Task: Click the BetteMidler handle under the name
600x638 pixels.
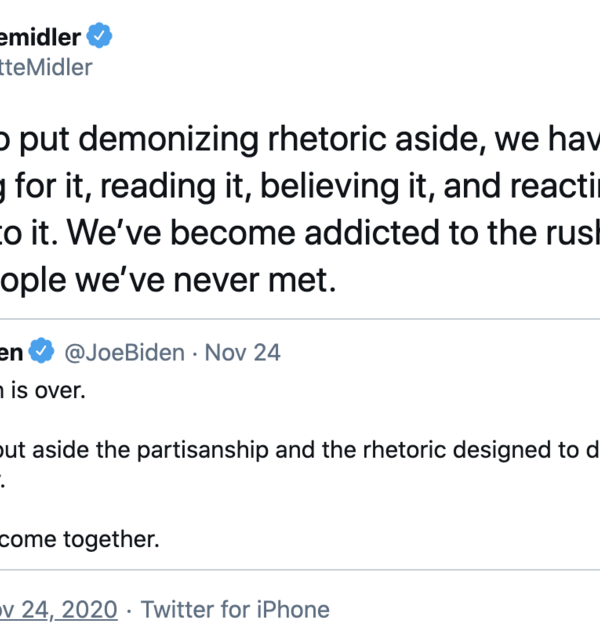Action: pos(45,67)
